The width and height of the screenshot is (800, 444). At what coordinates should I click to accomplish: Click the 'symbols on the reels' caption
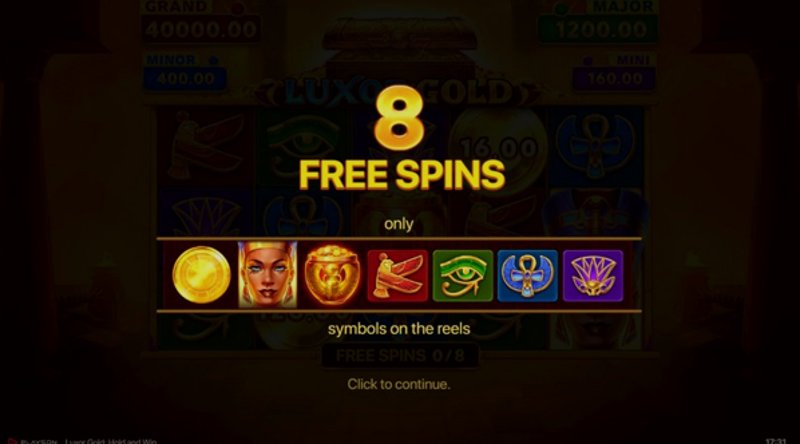tap(399, 329)
